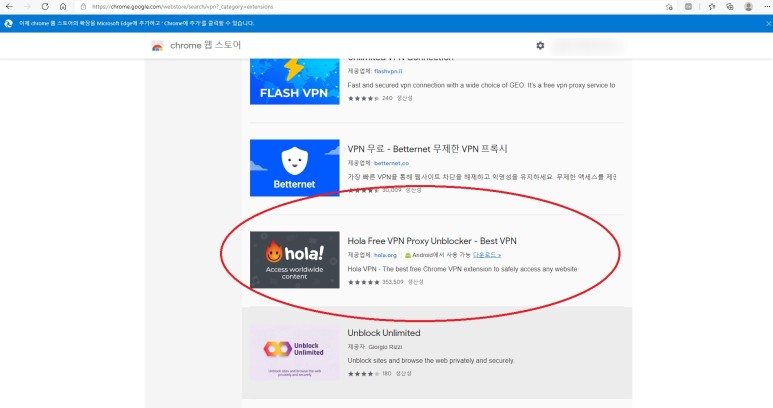This screenshot has height=408, width=773.
Task: Visit the hola.org provider link
Action: click(385, 255)
